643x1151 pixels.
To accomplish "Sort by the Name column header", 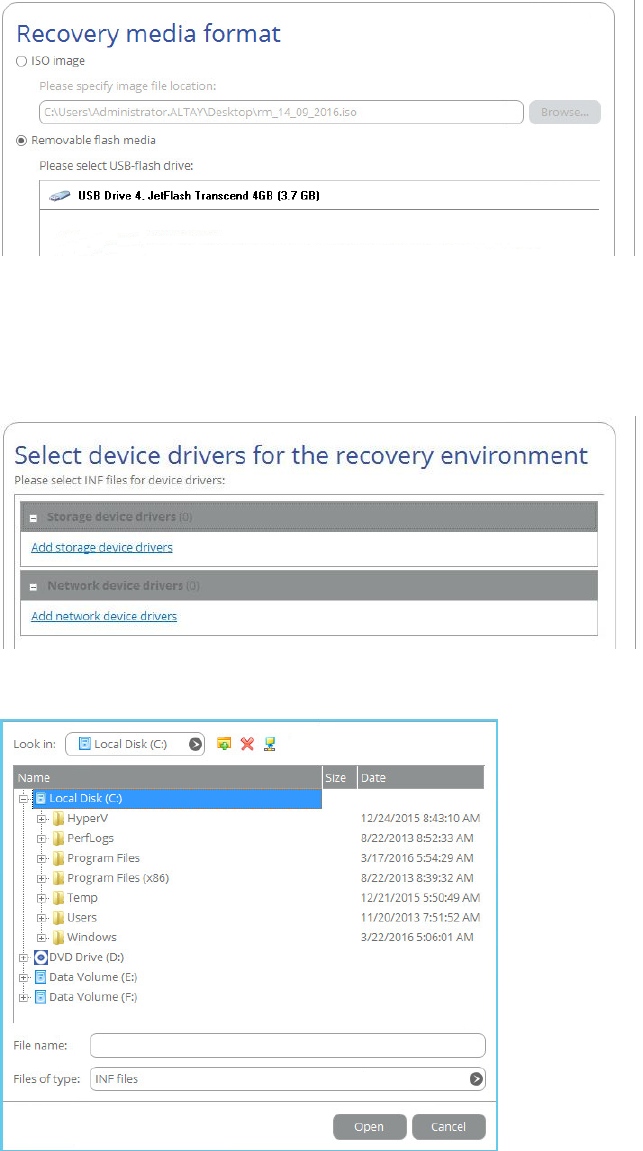I will pos(168,777).
